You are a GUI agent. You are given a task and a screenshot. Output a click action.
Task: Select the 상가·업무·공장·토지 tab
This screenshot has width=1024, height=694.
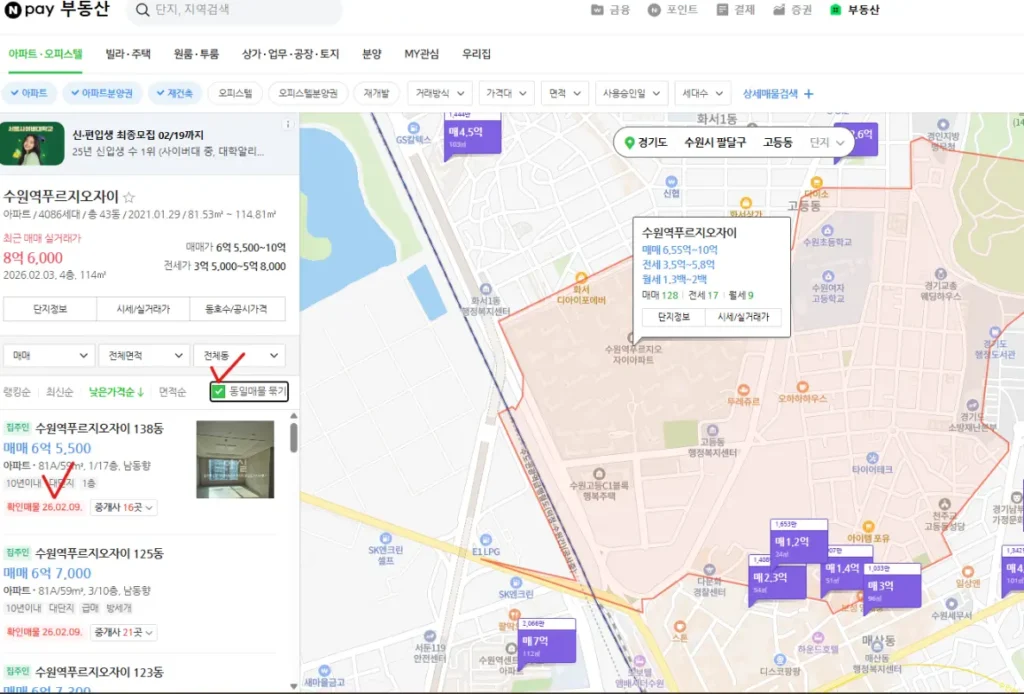click(x=291, y=54)
